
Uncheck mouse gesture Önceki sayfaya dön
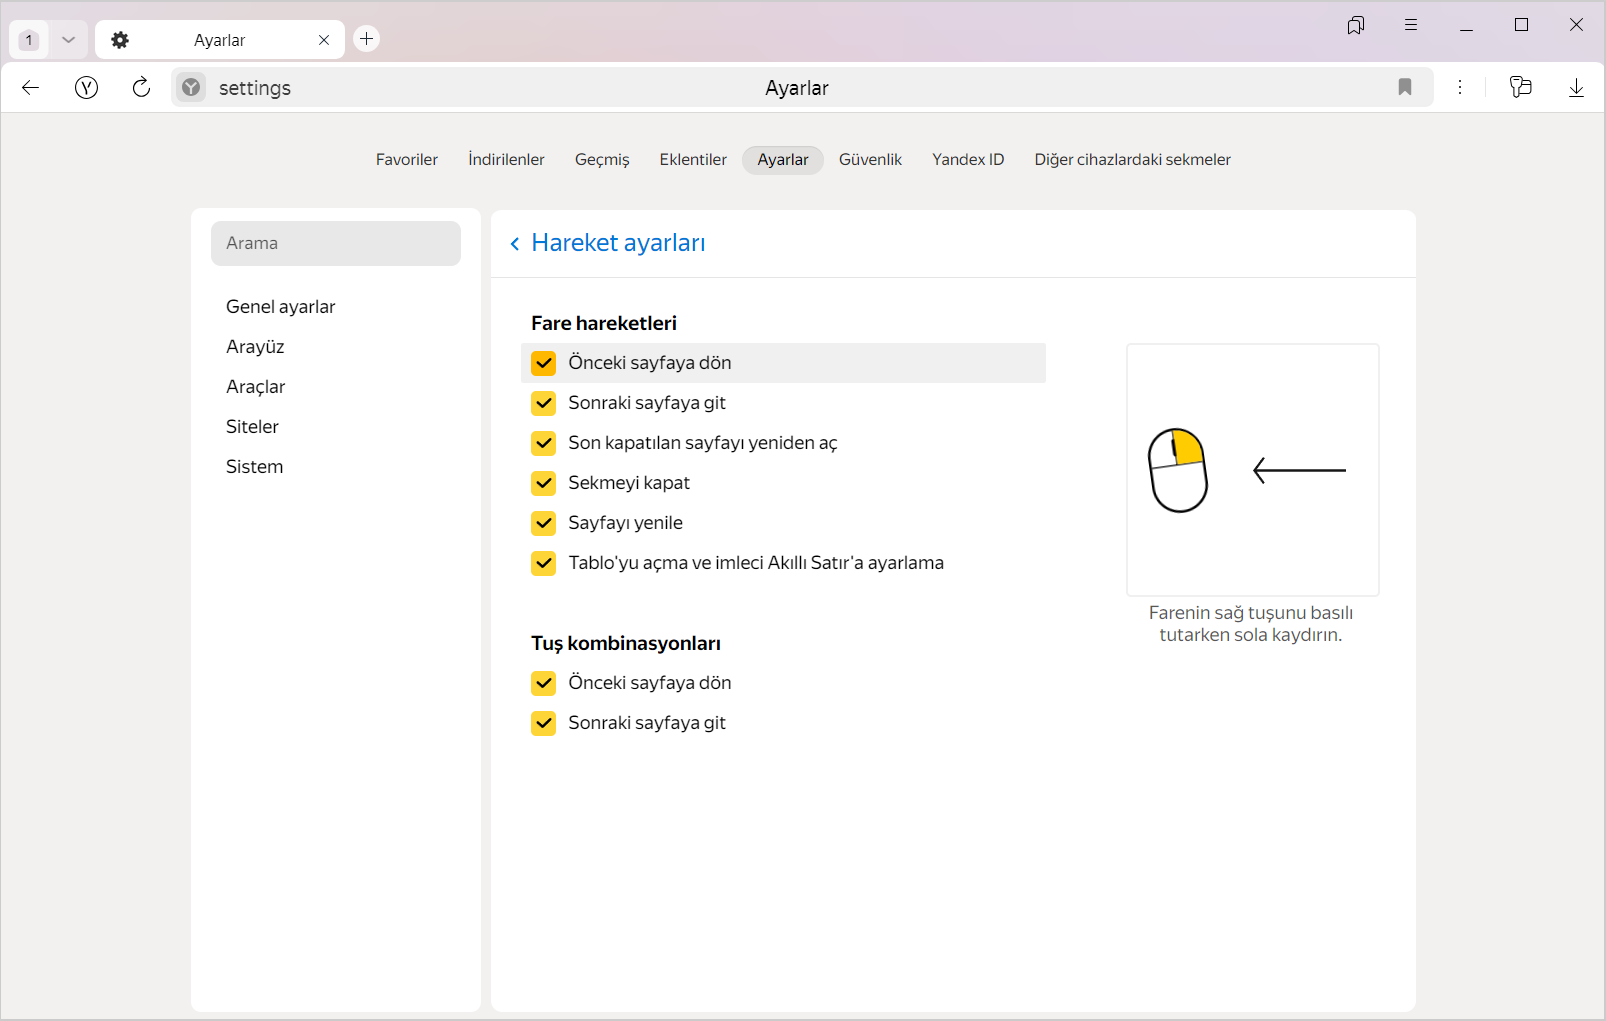coord(544,363)
